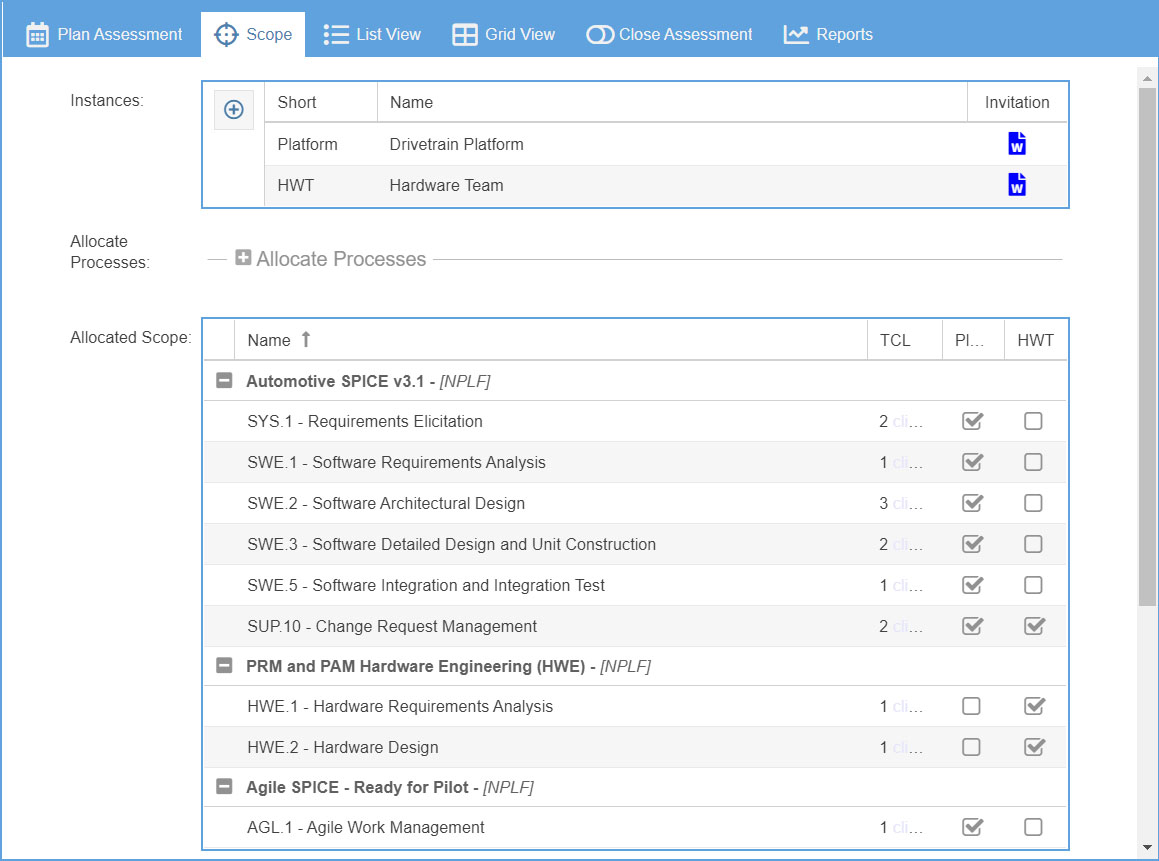
Task: Click TCL value 2 for SYS.1
Action: pyautogui.click(x=883, y=421)
